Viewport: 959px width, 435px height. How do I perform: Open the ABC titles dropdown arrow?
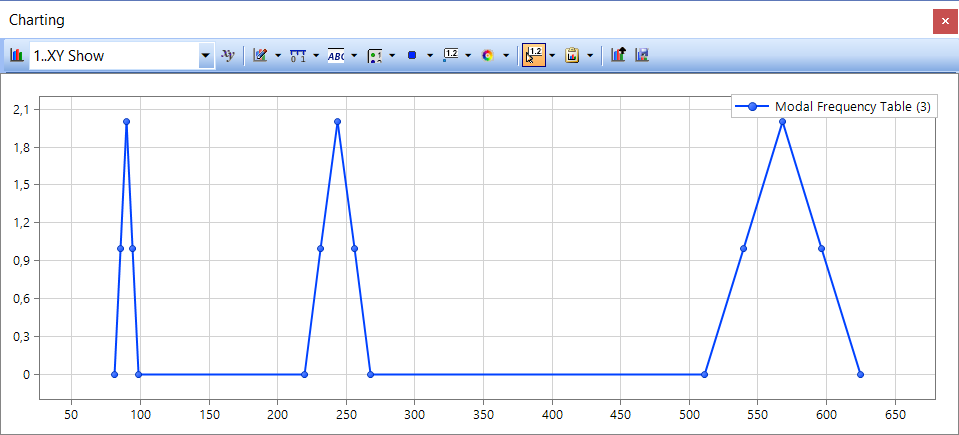pos(354,55)
